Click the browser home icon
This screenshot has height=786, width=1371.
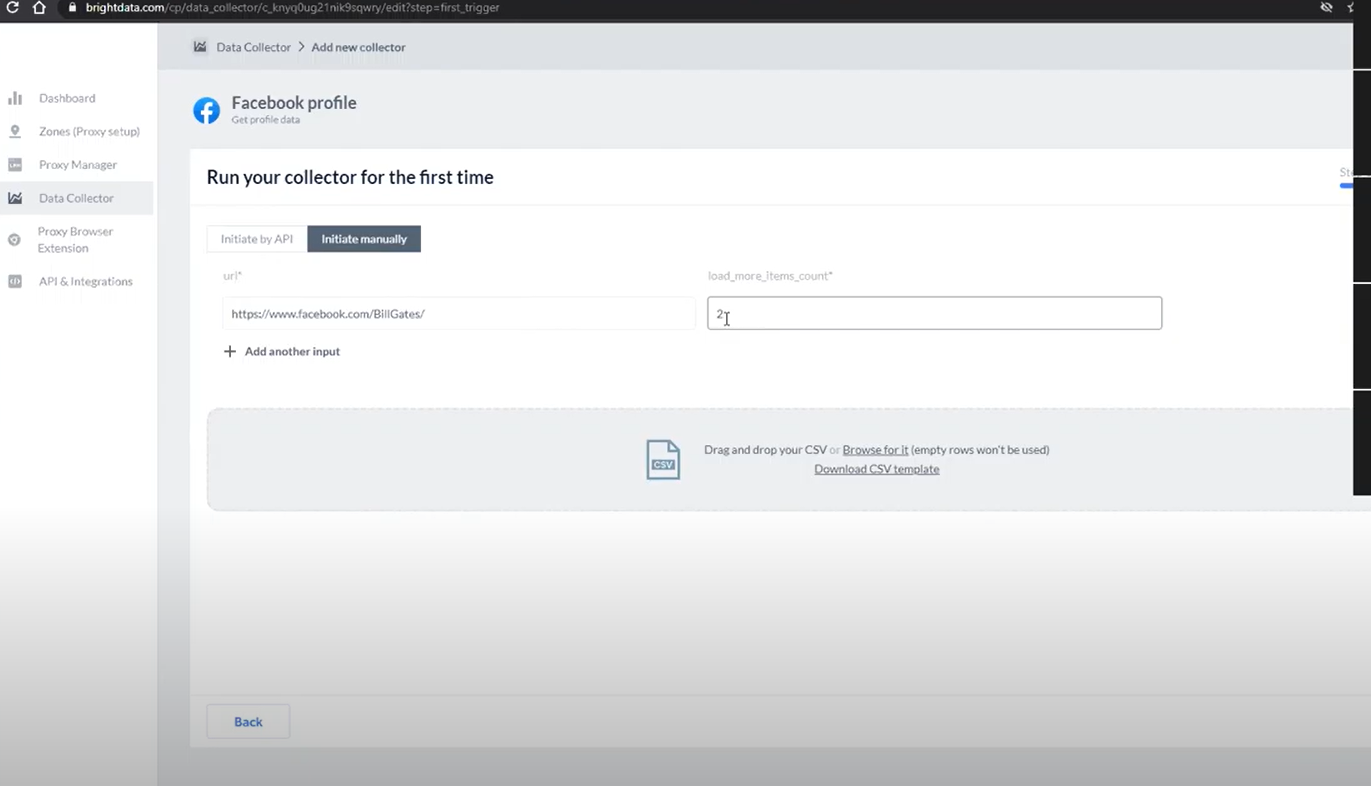(39, 7)
